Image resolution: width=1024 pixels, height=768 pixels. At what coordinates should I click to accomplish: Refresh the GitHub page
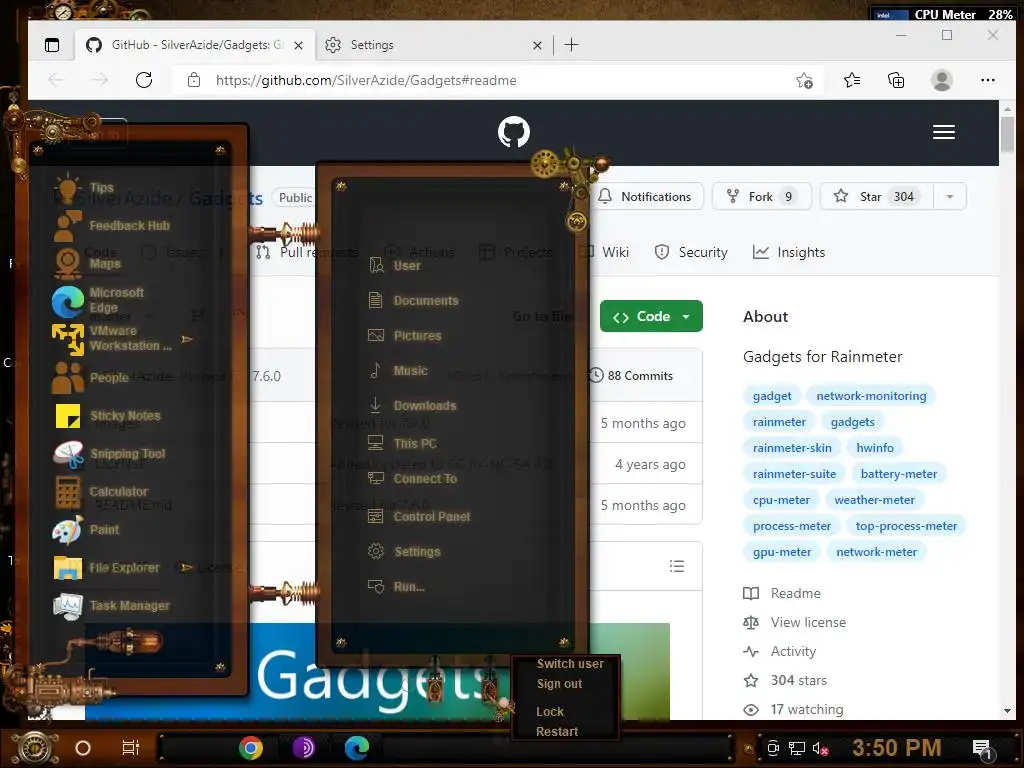[144, 80]
